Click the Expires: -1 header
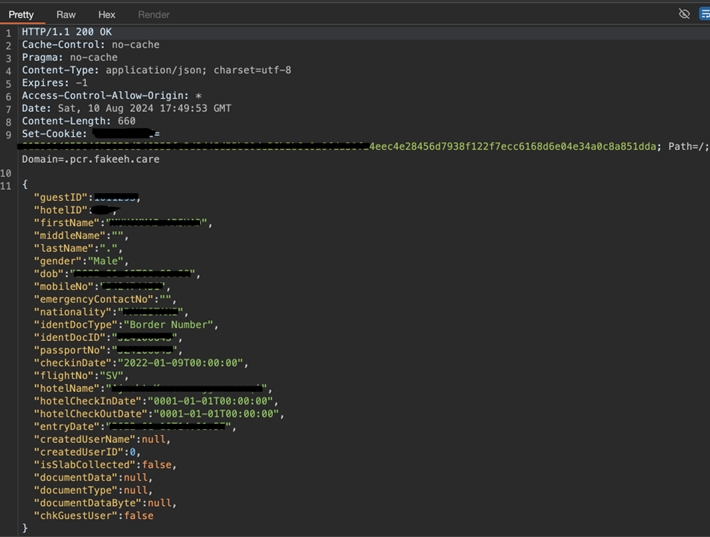The width and height of the screenshot is (710, 537). pyautogui.click(x=55, y=82)
